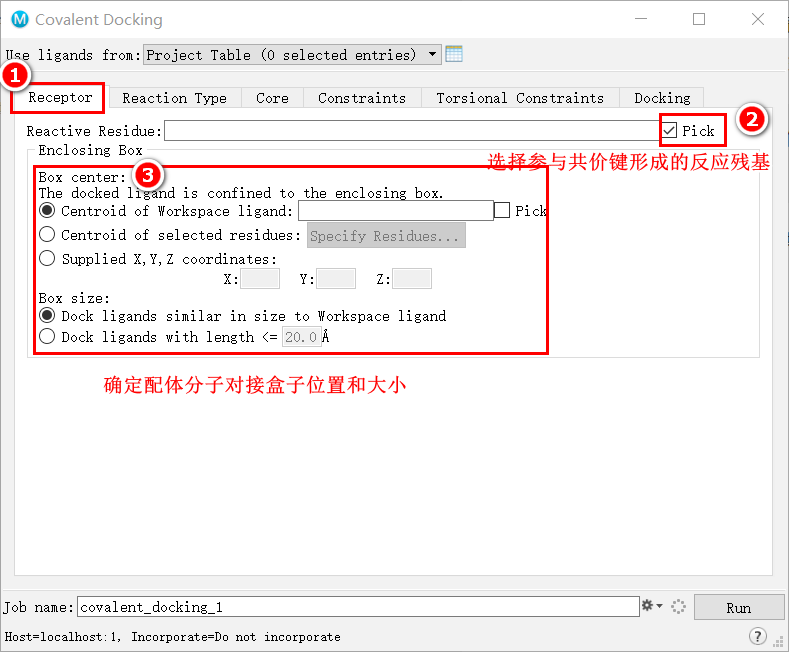Viewport: 789px width, 652px height.
Task: Go to Torsional Constraints tab
Action: tap(520, 98)
